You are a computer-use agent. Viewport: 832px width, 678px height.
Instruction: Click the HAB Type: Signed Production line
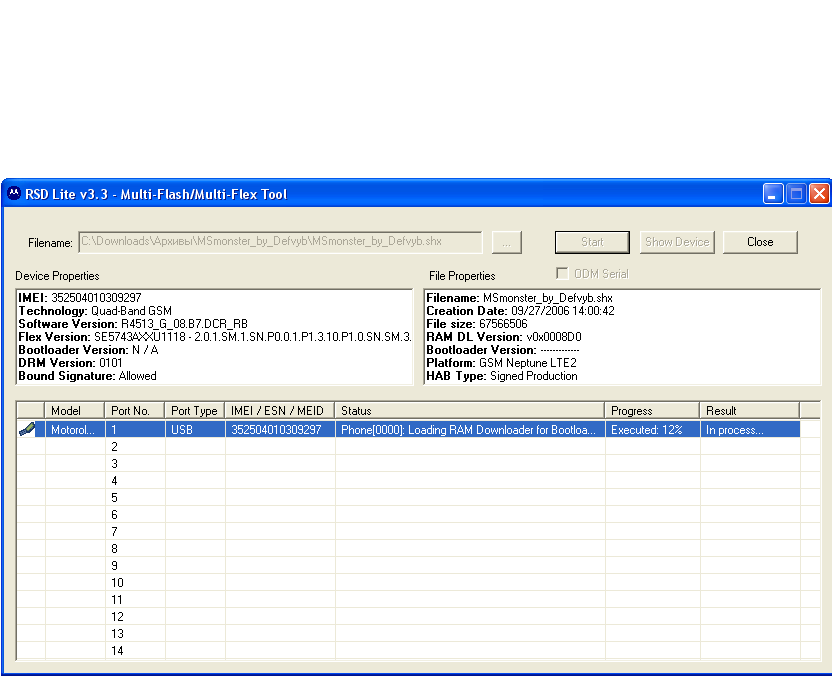click(502, 376)
